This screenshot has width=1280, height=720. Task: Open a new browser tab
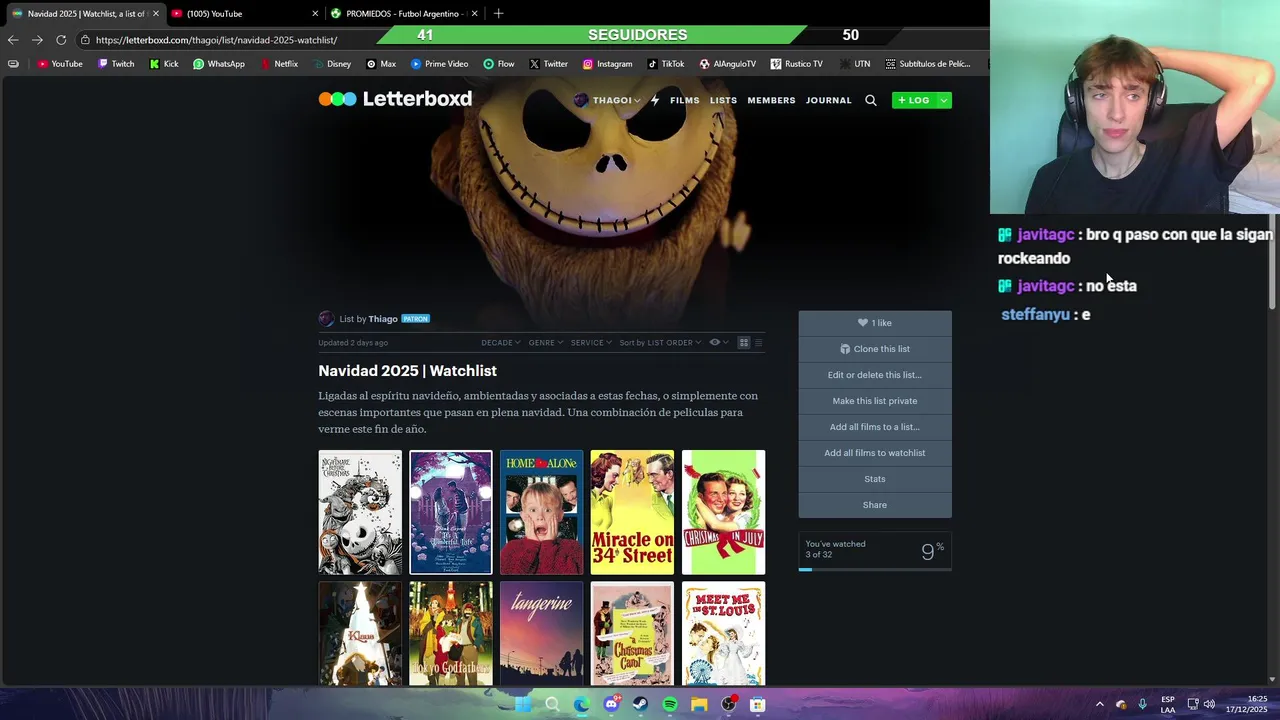(x=498, y=13)
